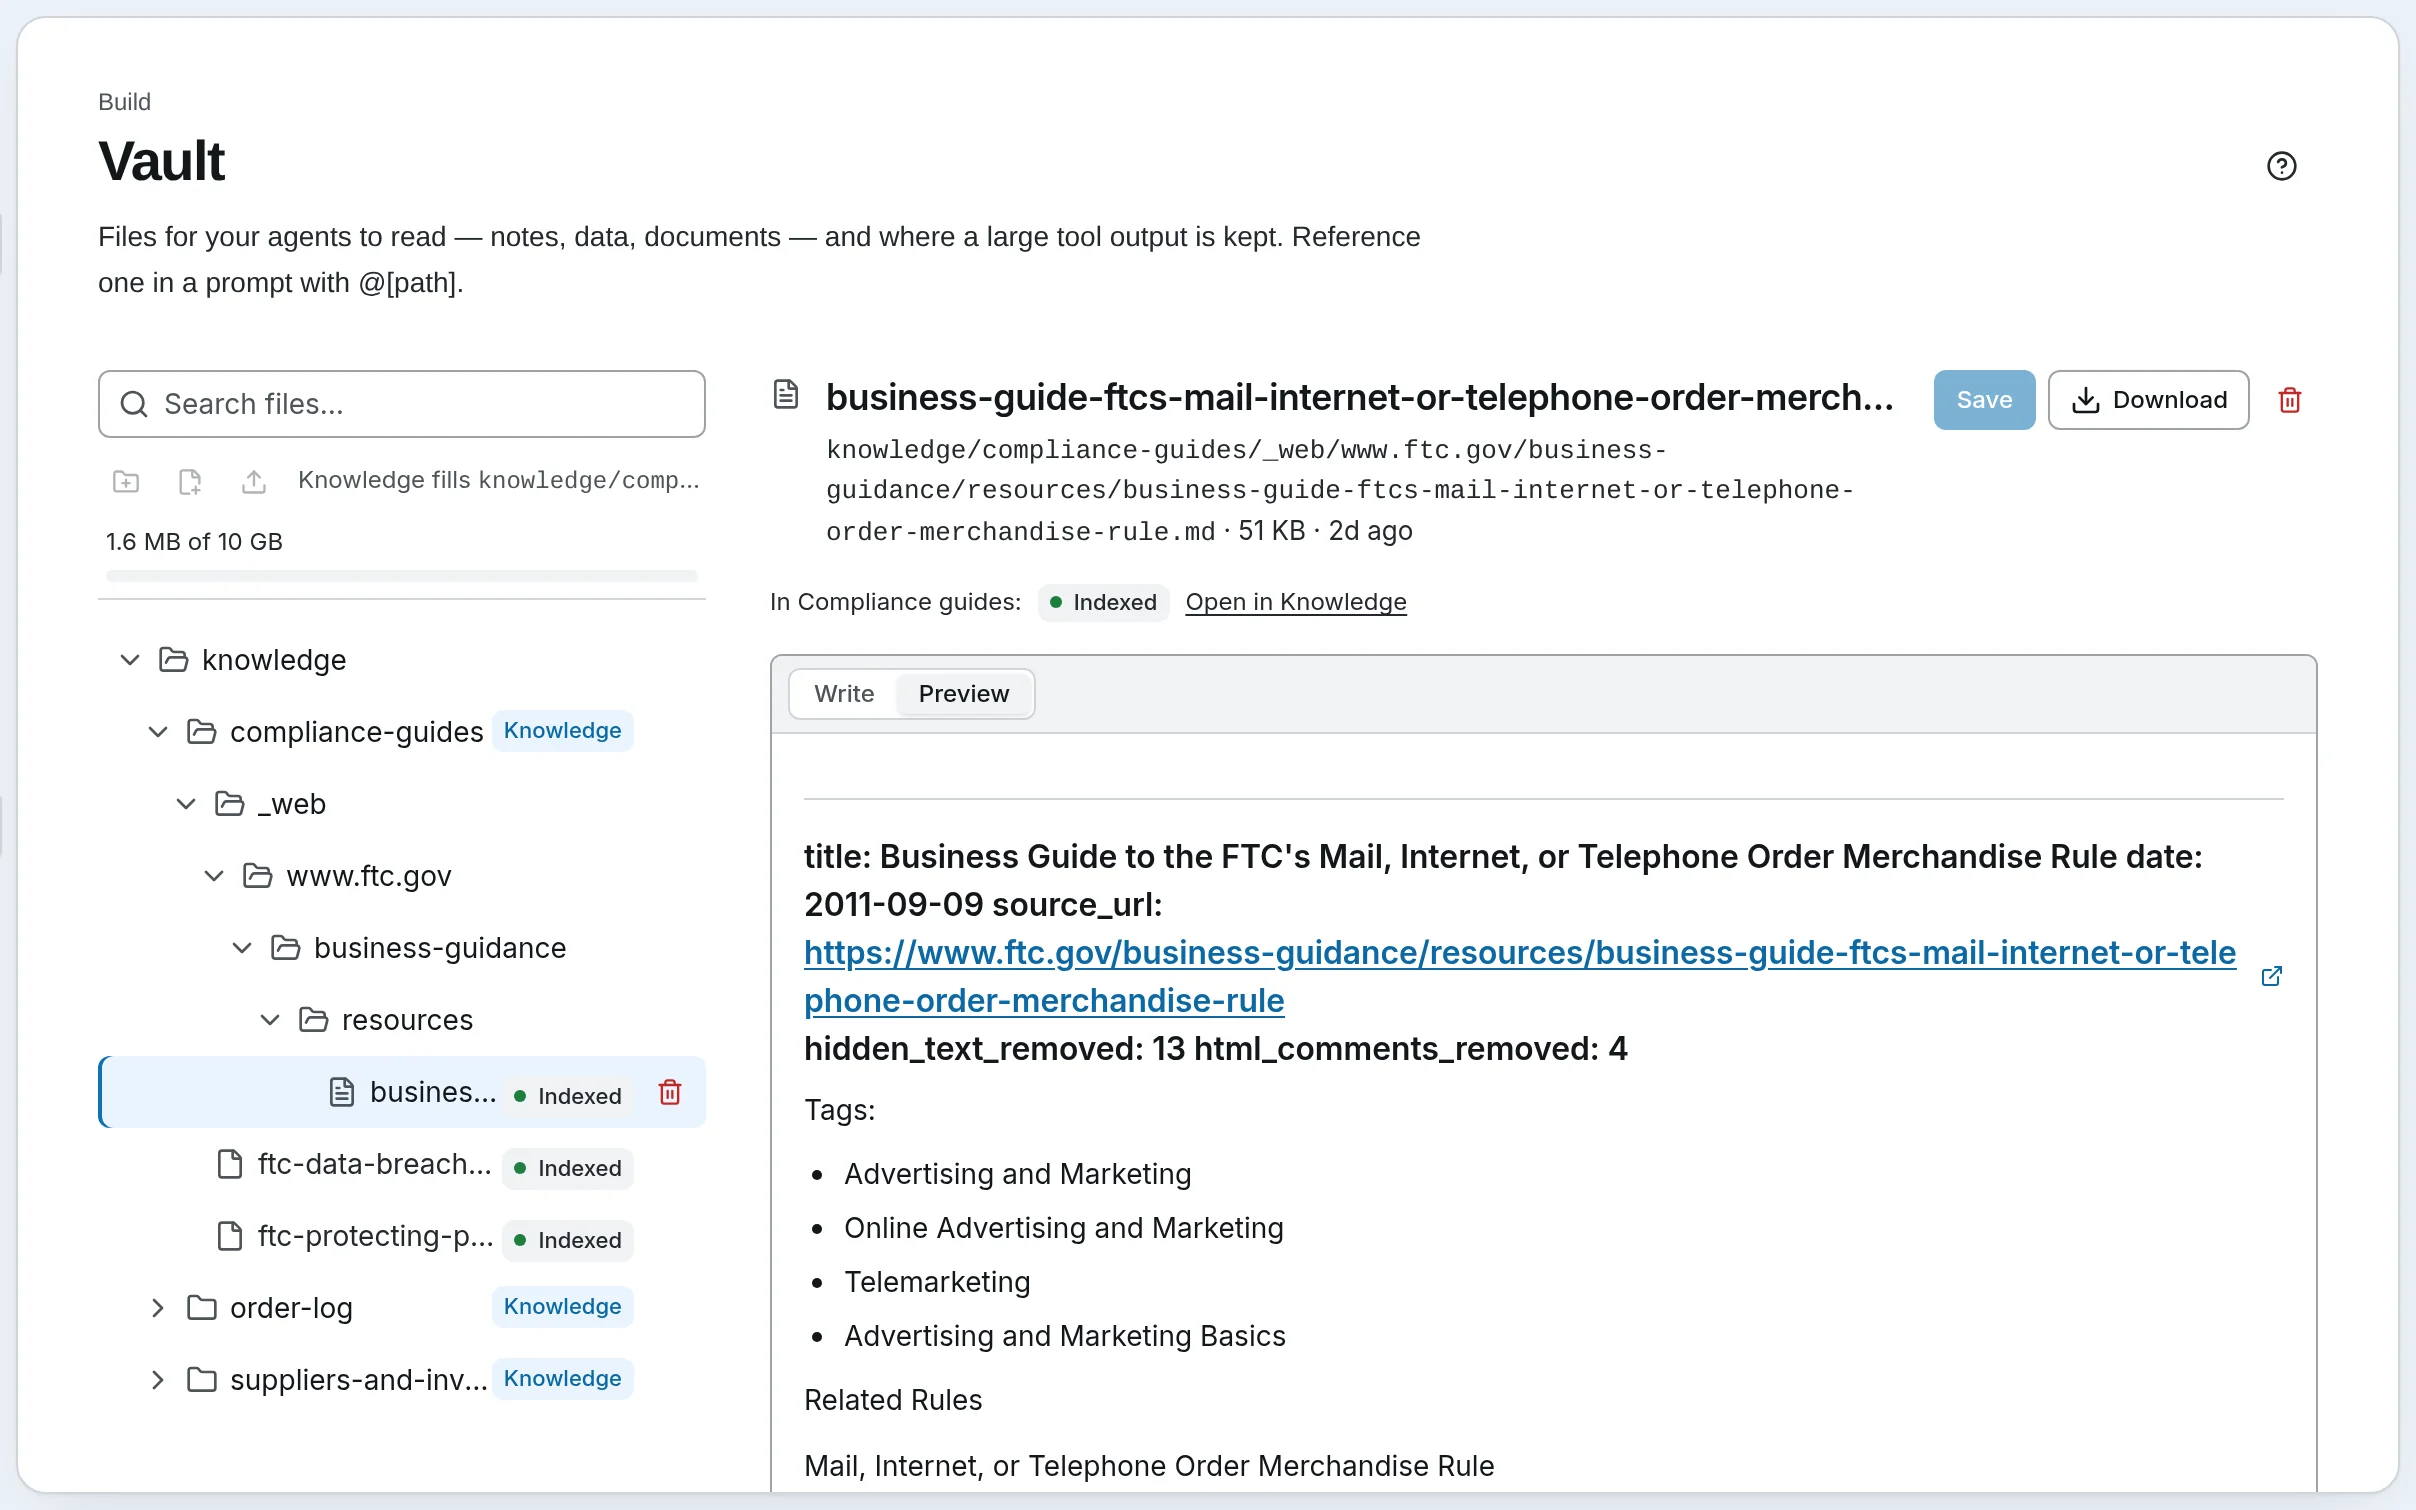Collapse the resources folder chevron
2416x1510 pixels.
tap(270, 1020)
